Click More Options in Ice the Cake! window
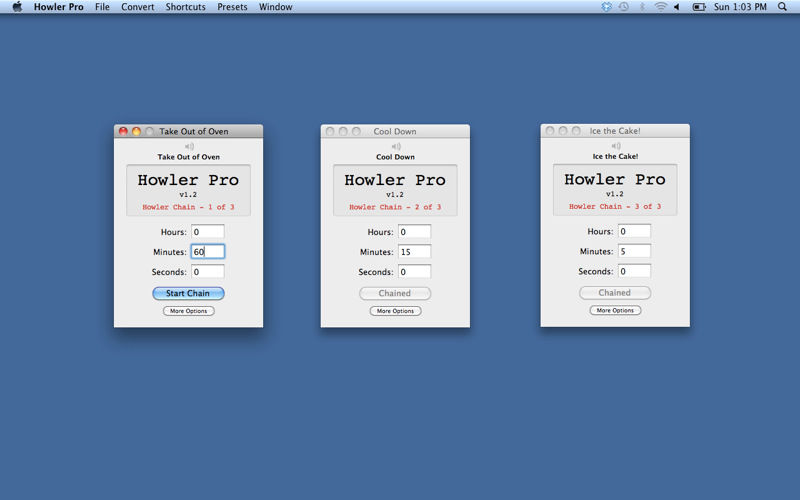Image resolution: width=800 pixels, height=500 pixels. point(615,310)
